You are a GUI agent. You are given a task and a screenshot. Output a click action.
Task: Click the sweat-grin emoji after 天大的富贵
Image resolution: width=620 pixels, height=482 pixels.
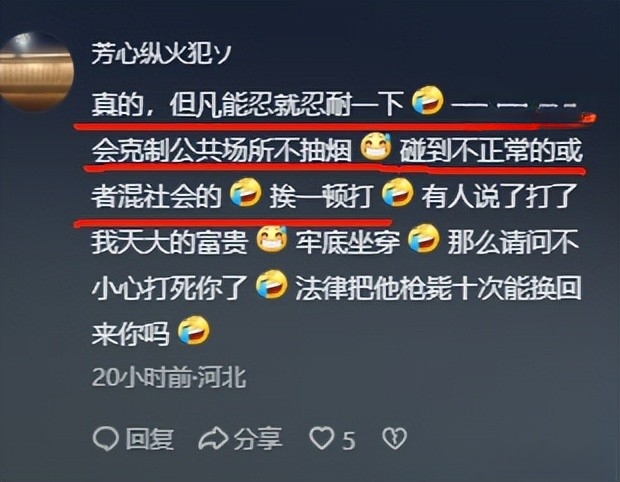tap(272, 239)
